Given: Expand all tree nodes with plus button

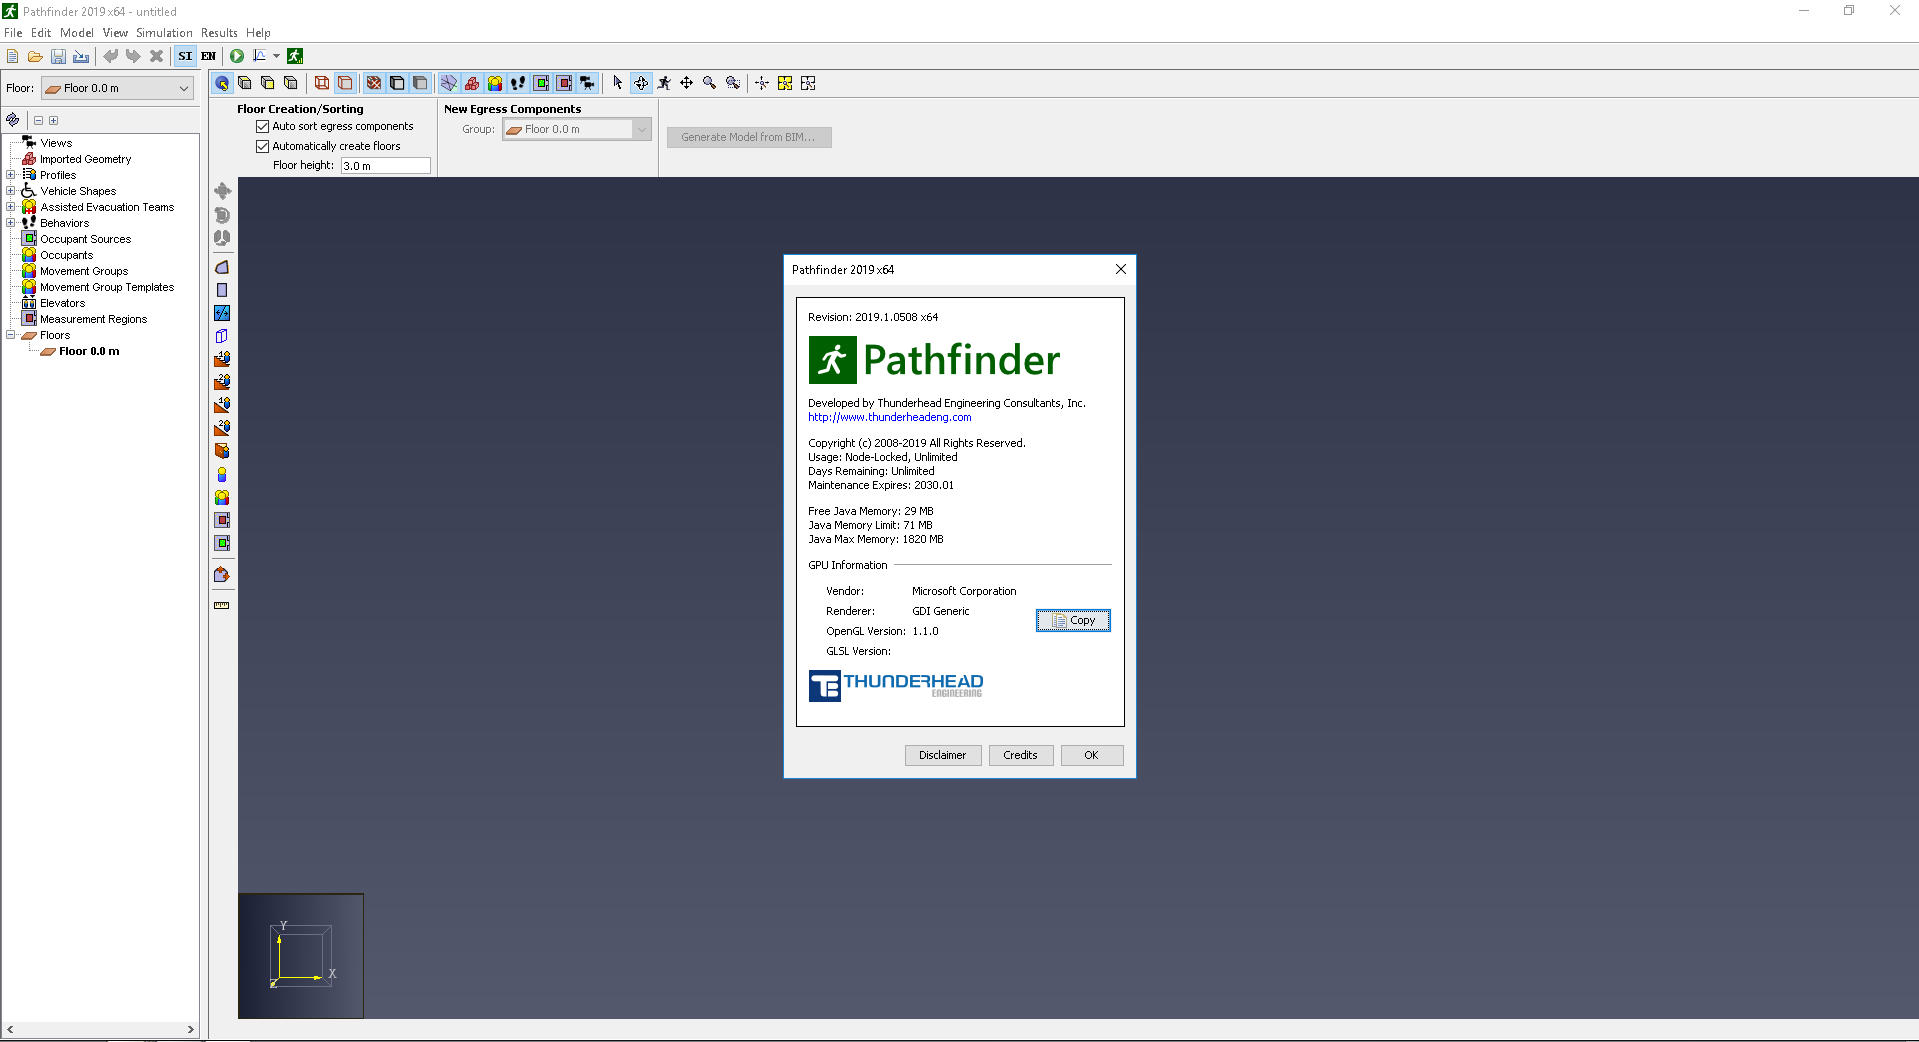Looking at the screenshot, I should point(54,120).
